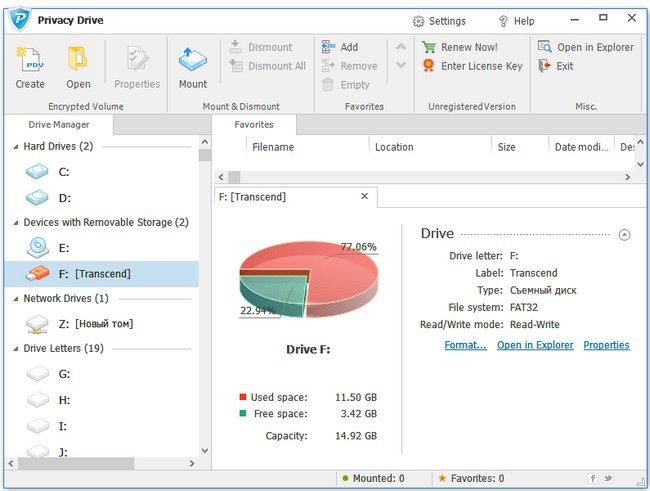Select free drive letter I:
The image size is (650, 491).
pos(102,426)
